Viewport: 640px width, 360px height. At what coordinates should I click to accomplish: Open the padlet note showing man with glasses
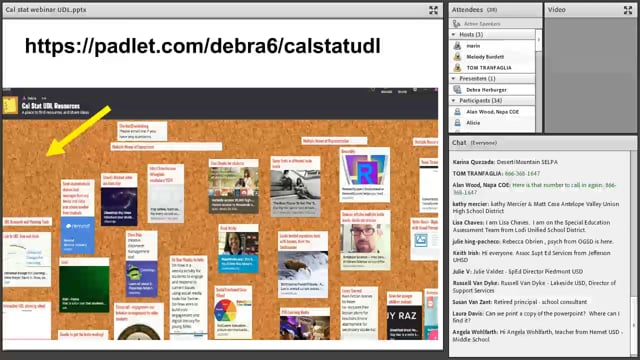pos(365,240)
